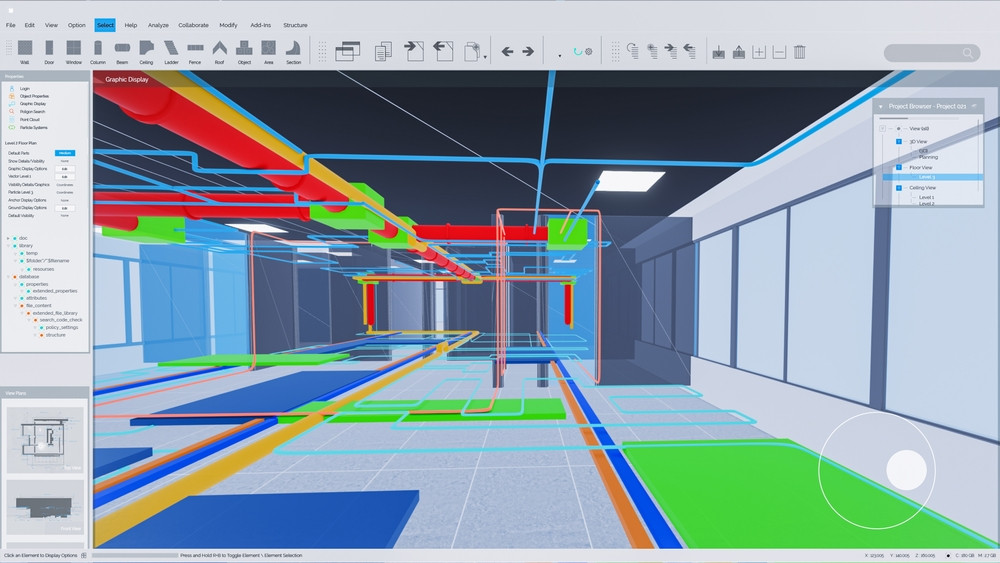Click the Medium button for Default Parts
The width and height of the screenshot is (1000, 563).
pyautogui.click(x=64, y=153)
